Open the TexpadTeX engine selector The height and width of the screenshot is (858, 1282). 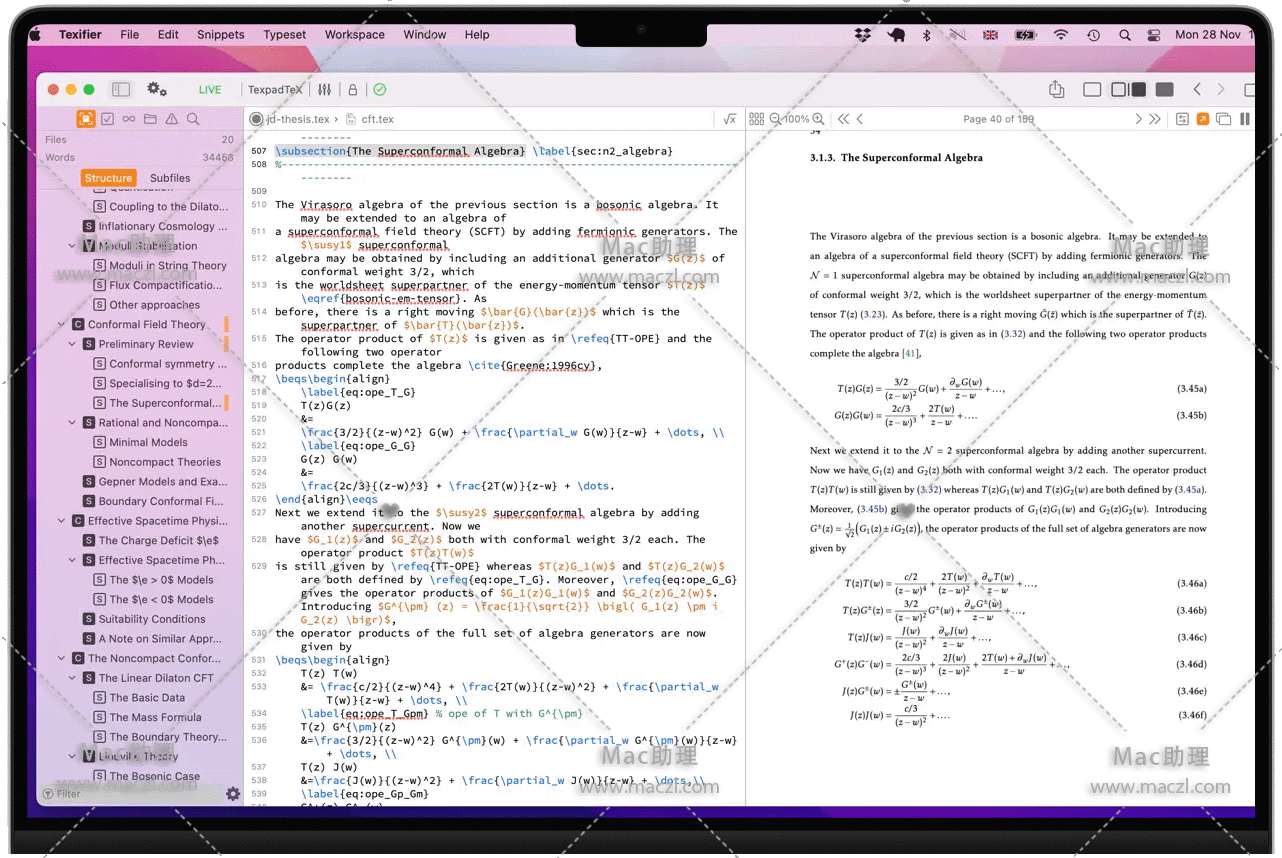click(x=275, y=90)
